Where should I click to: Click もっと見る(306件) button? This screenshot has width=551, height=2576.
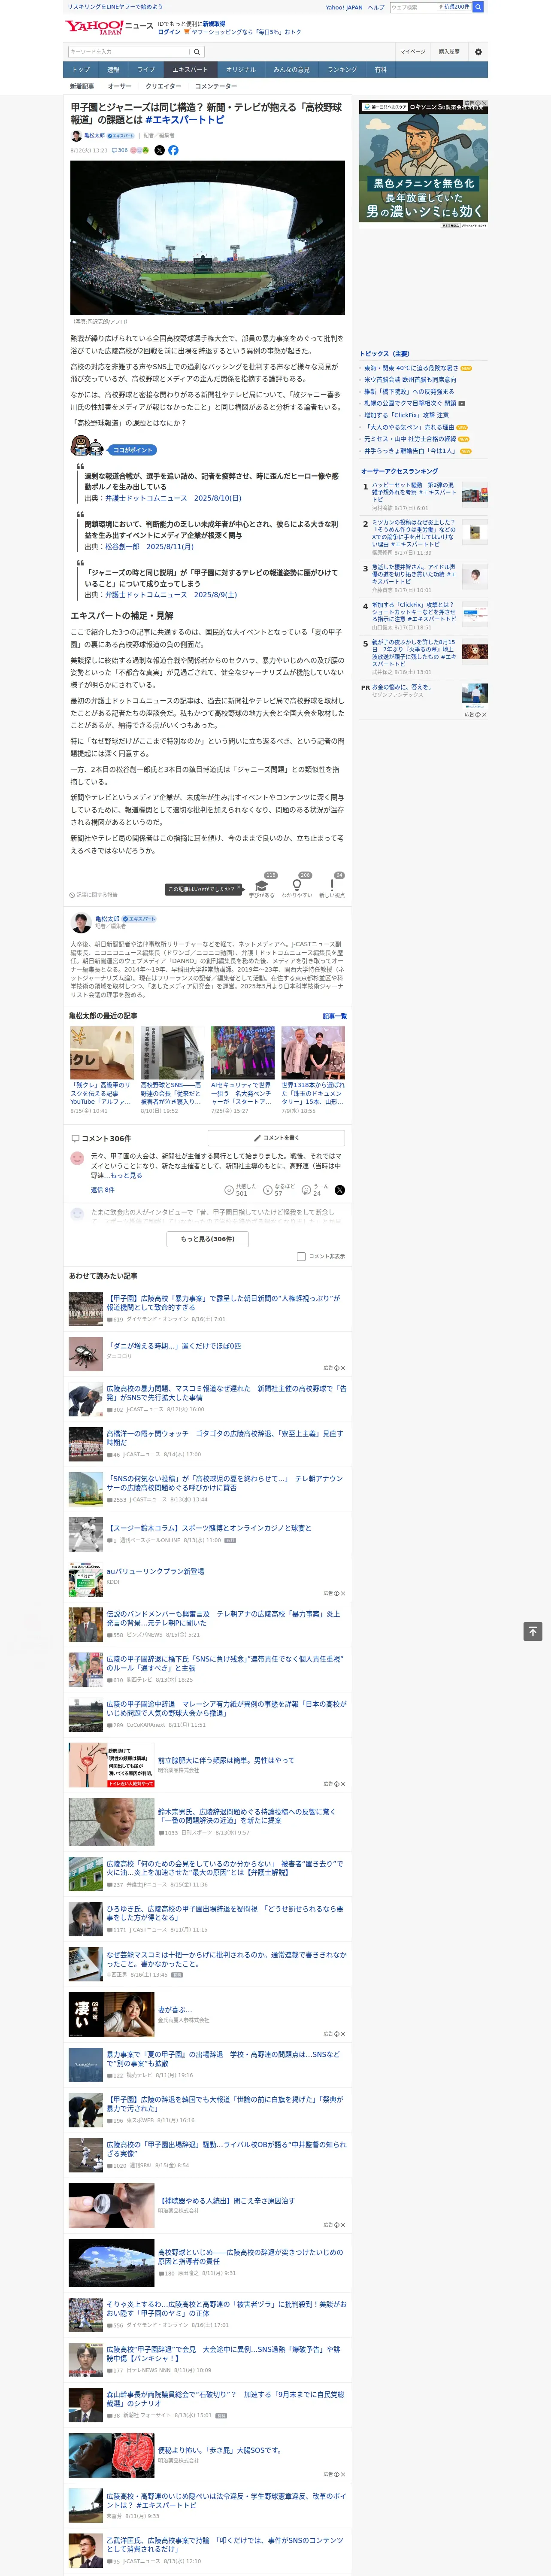(207, 1239)
